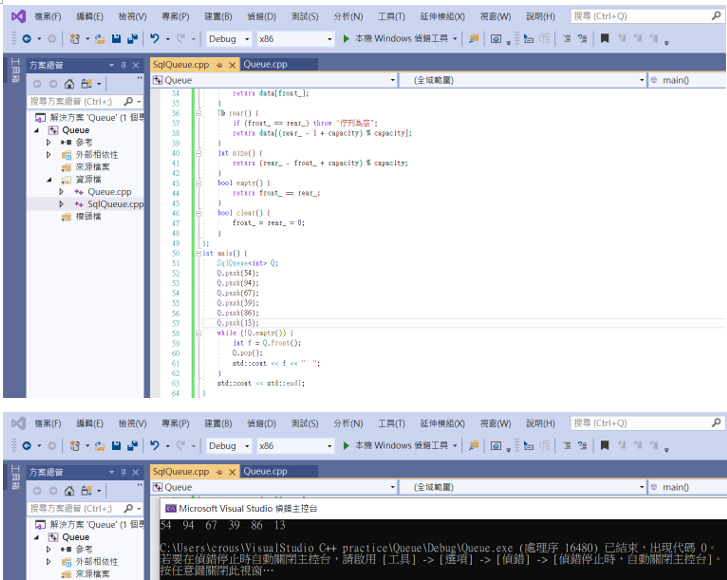Select Queue project node in lower Solution Explorer
The image size is (727, 580).
[x=76, y=537]
